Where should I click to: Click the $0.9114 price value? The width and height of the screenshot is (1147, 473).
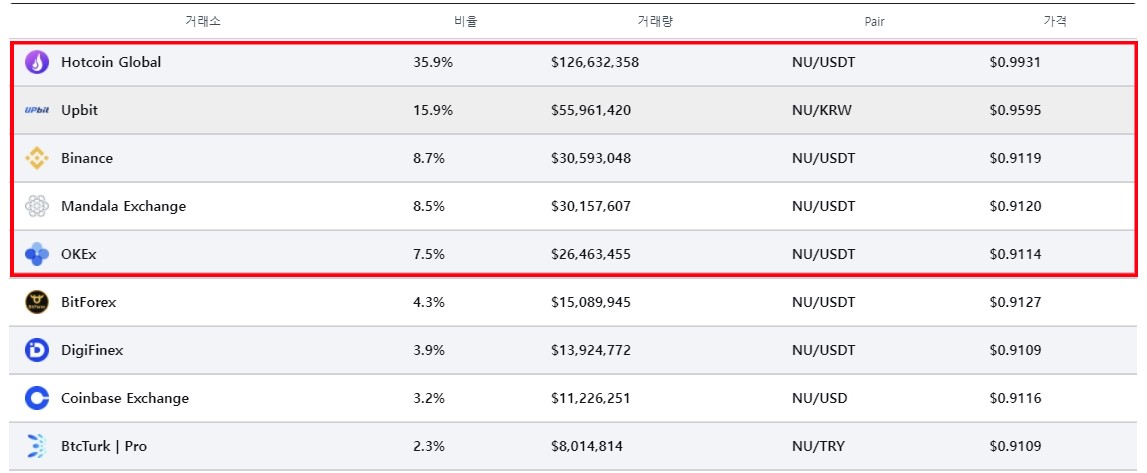coord(1015,254)
